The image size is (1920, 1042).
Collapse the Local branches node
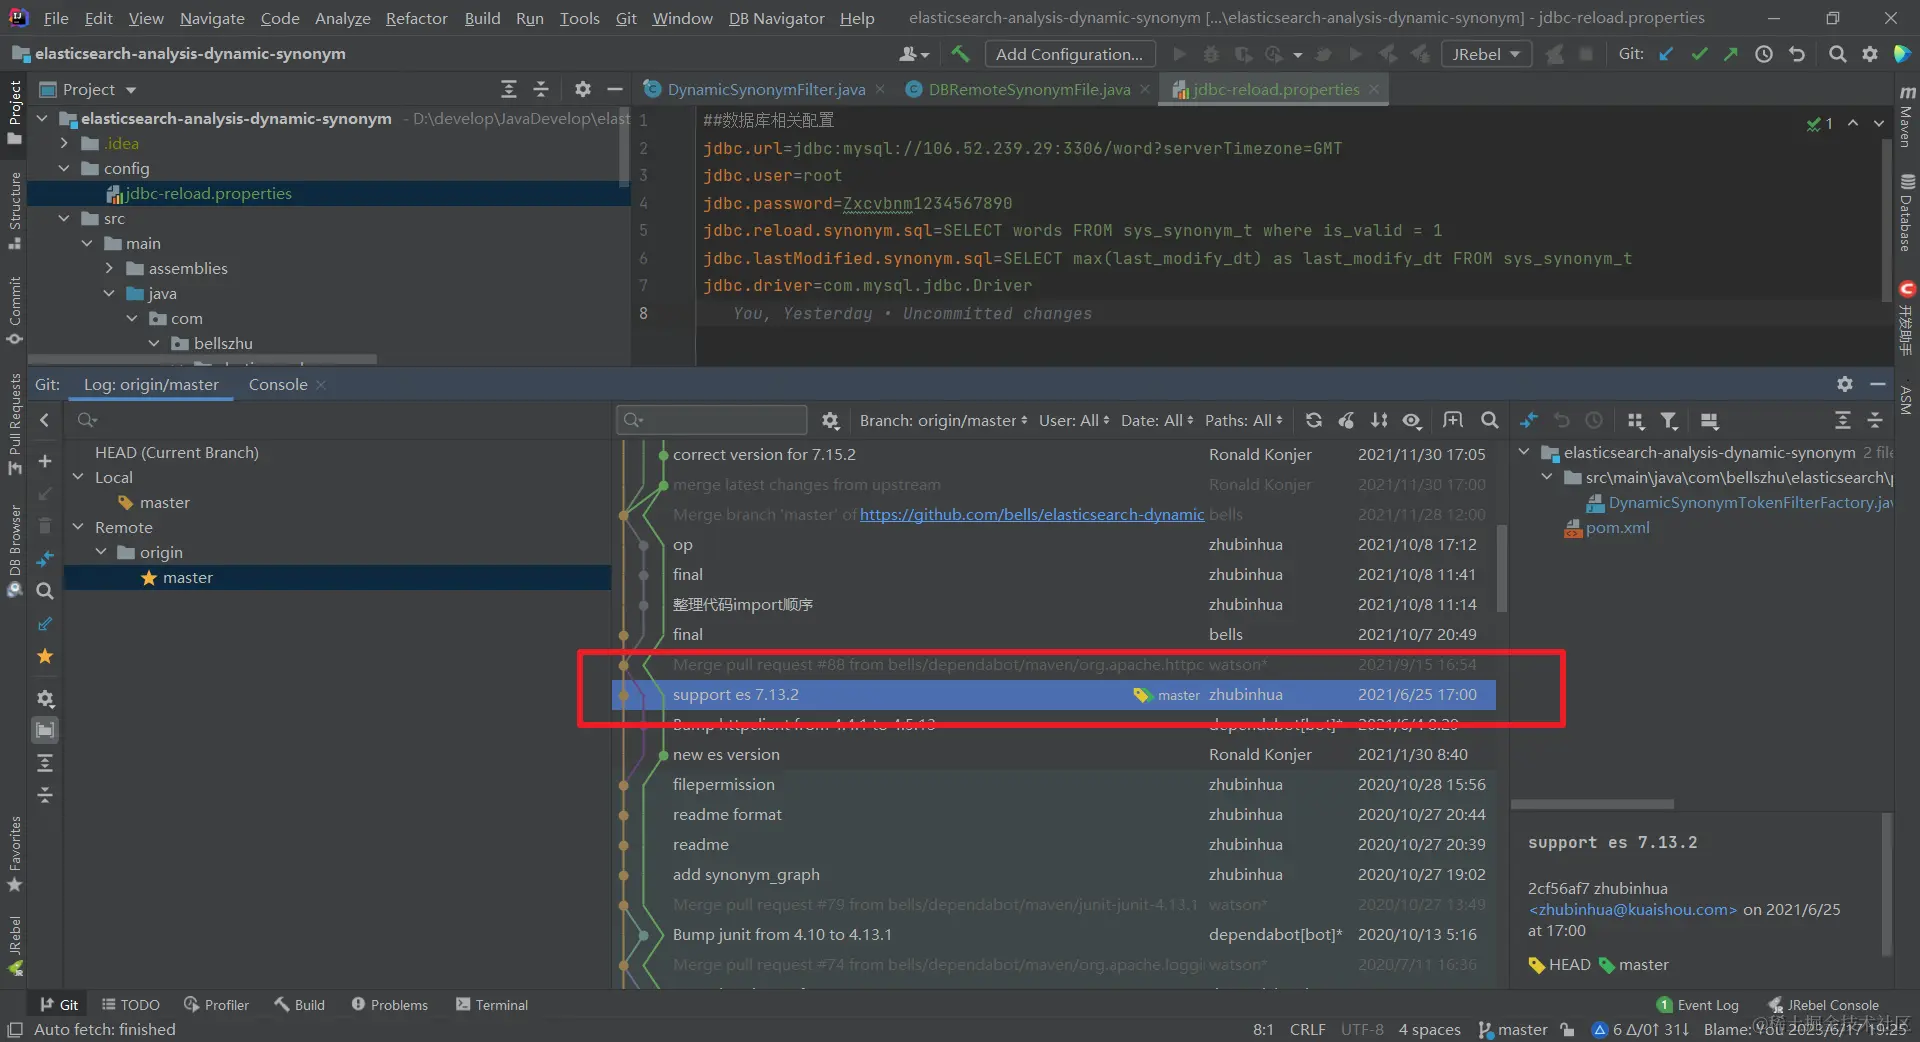(78, 477)
